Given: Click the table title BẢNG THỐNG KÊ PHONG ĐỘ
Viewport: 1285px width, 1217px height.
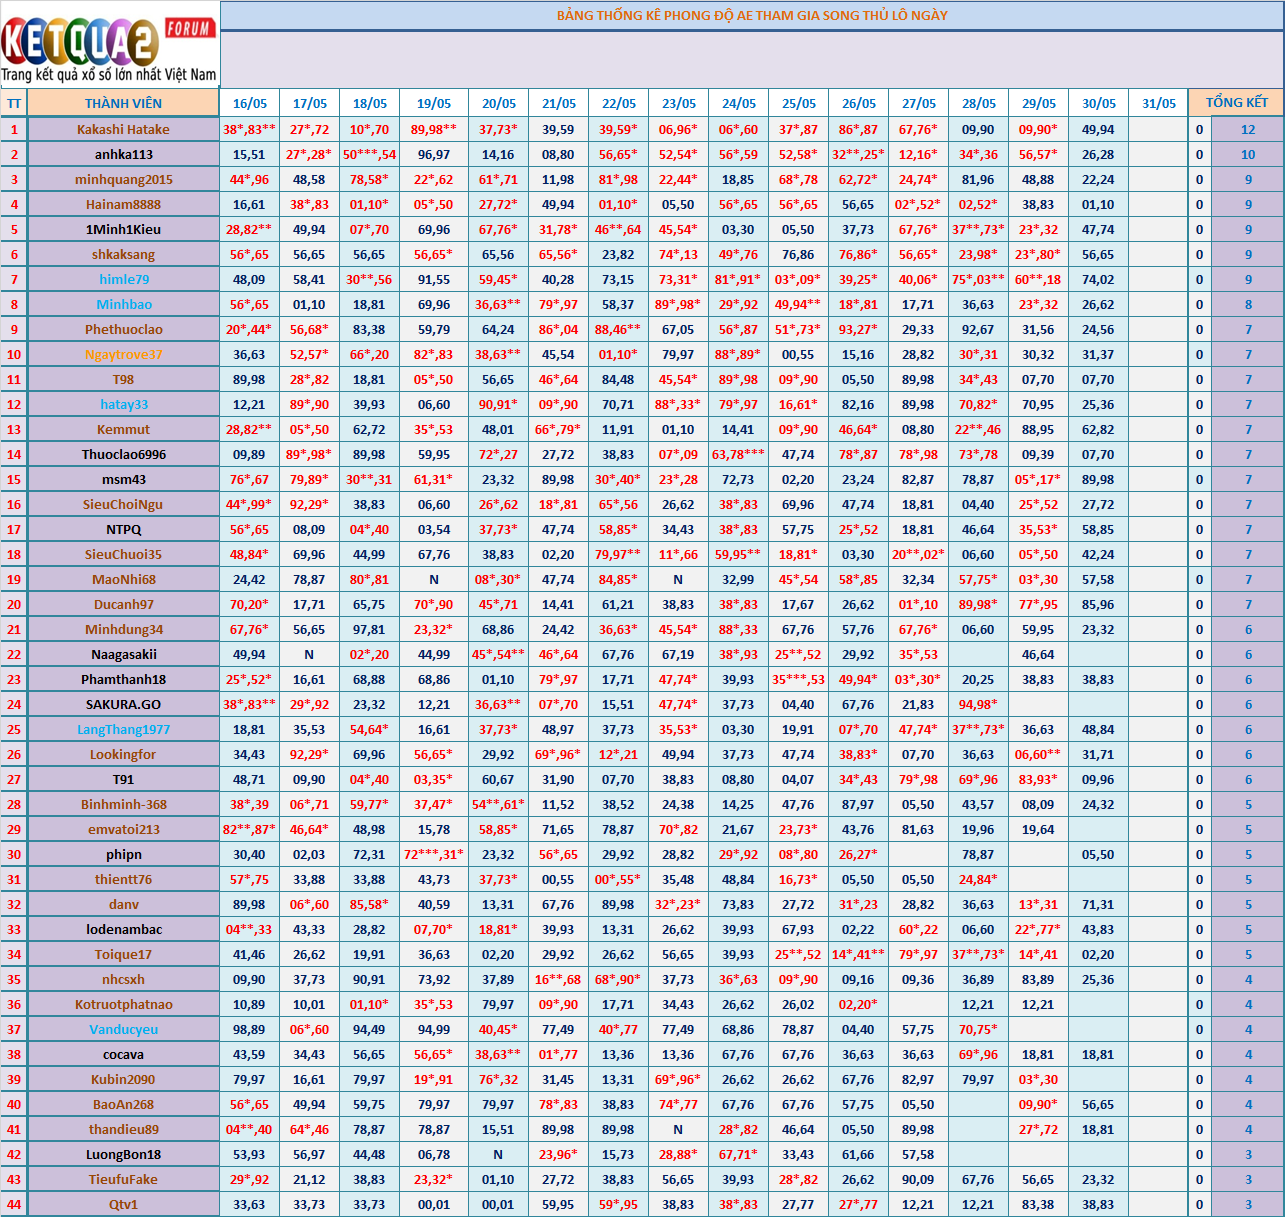Looking at the screenshot, I should [x=751, y=15].
